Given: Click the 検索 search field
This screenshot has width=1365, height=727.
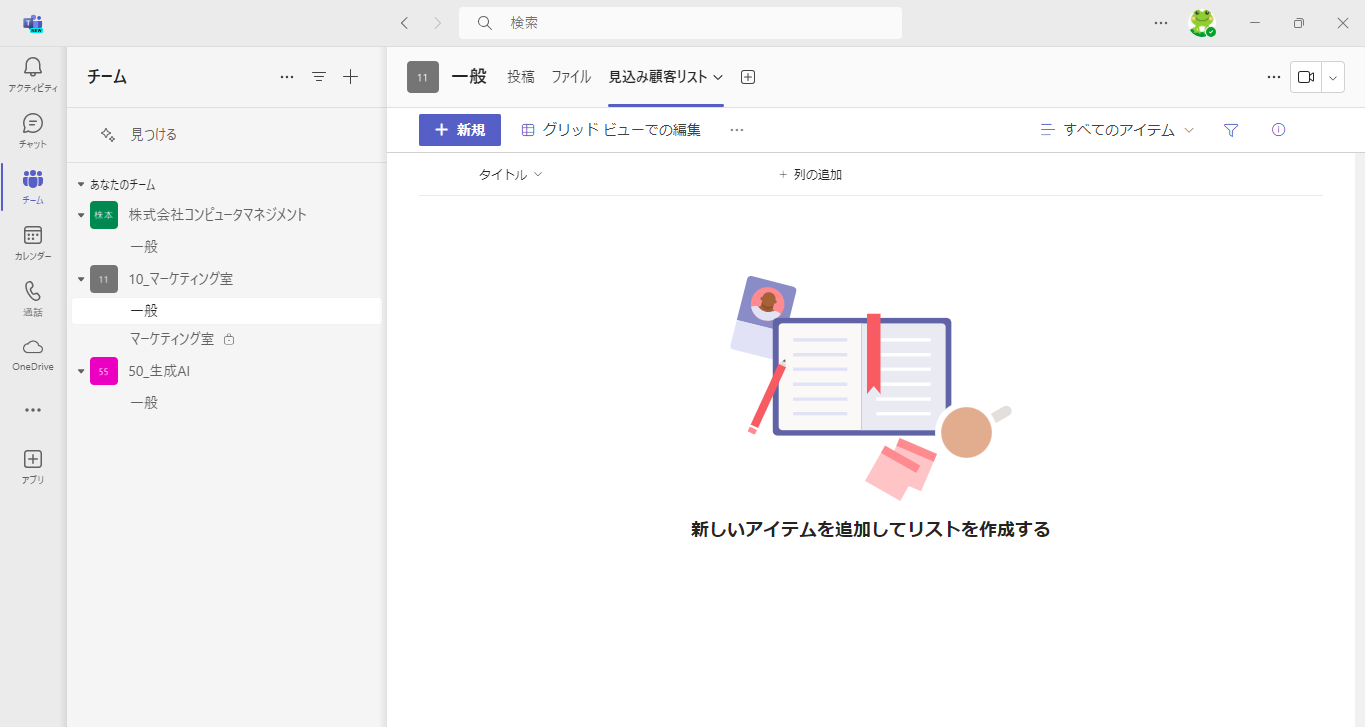Looking at the screenshot, I should coord(680,23).
